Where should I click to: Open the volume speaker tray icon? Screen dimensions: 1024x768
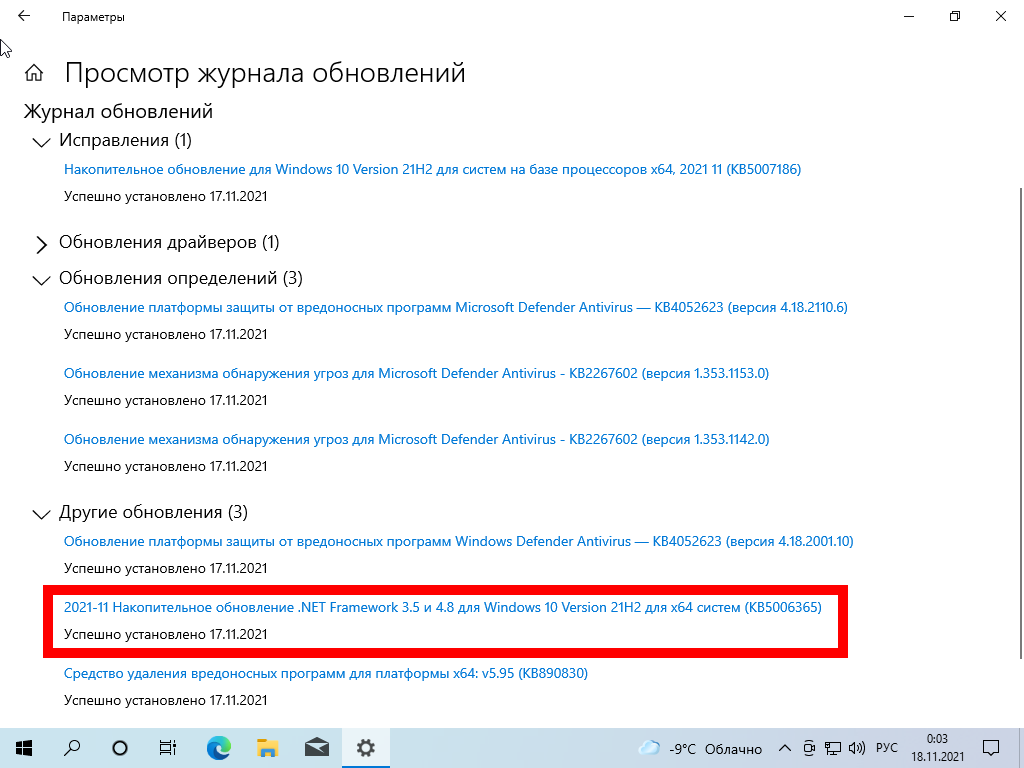pyautogui.click(x=856, y=748)
